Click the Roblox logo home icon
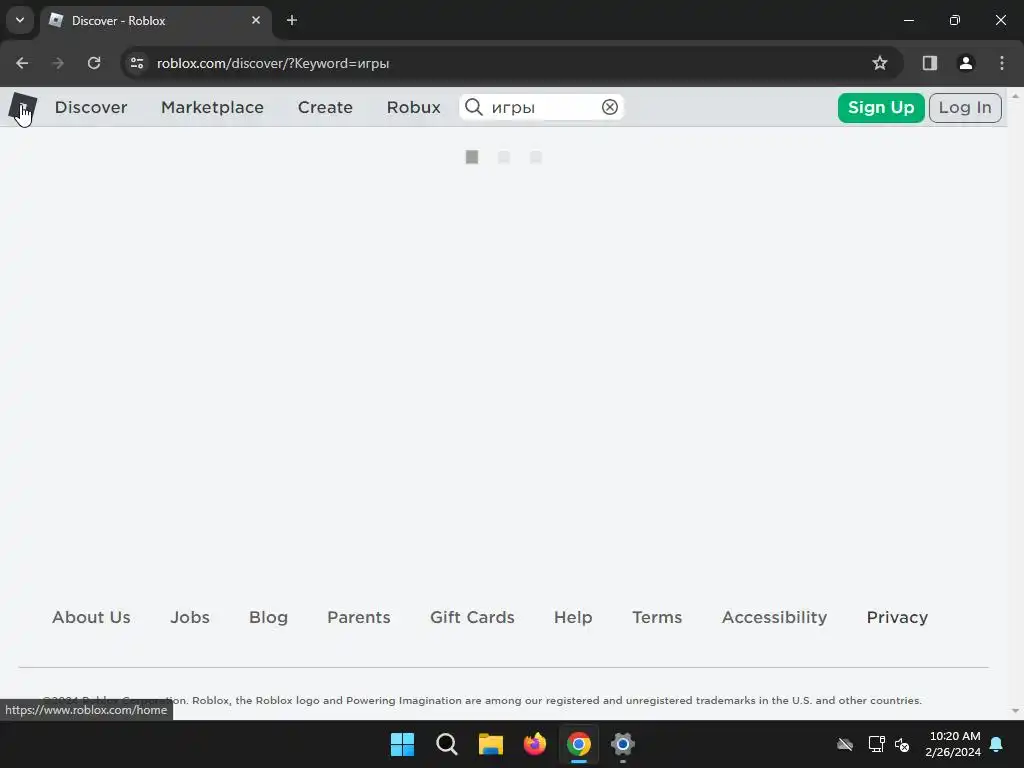 point(22,107)
